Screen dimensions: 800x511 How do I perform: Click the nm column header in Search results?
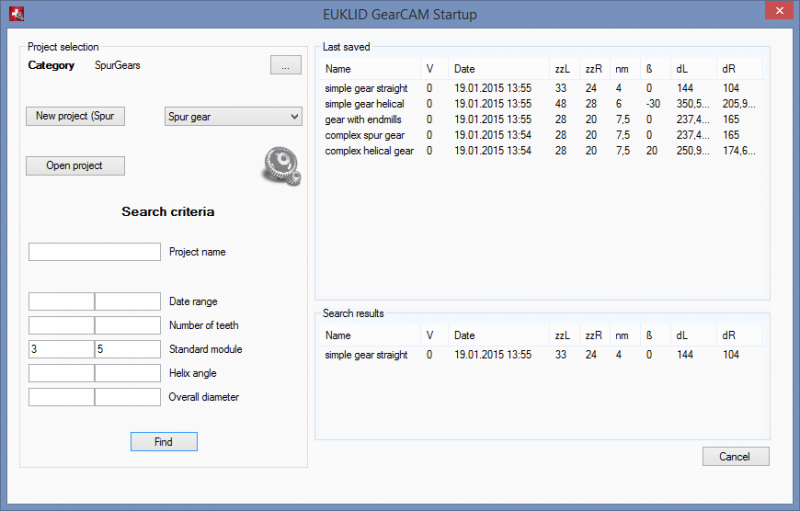tap(624, 336)
